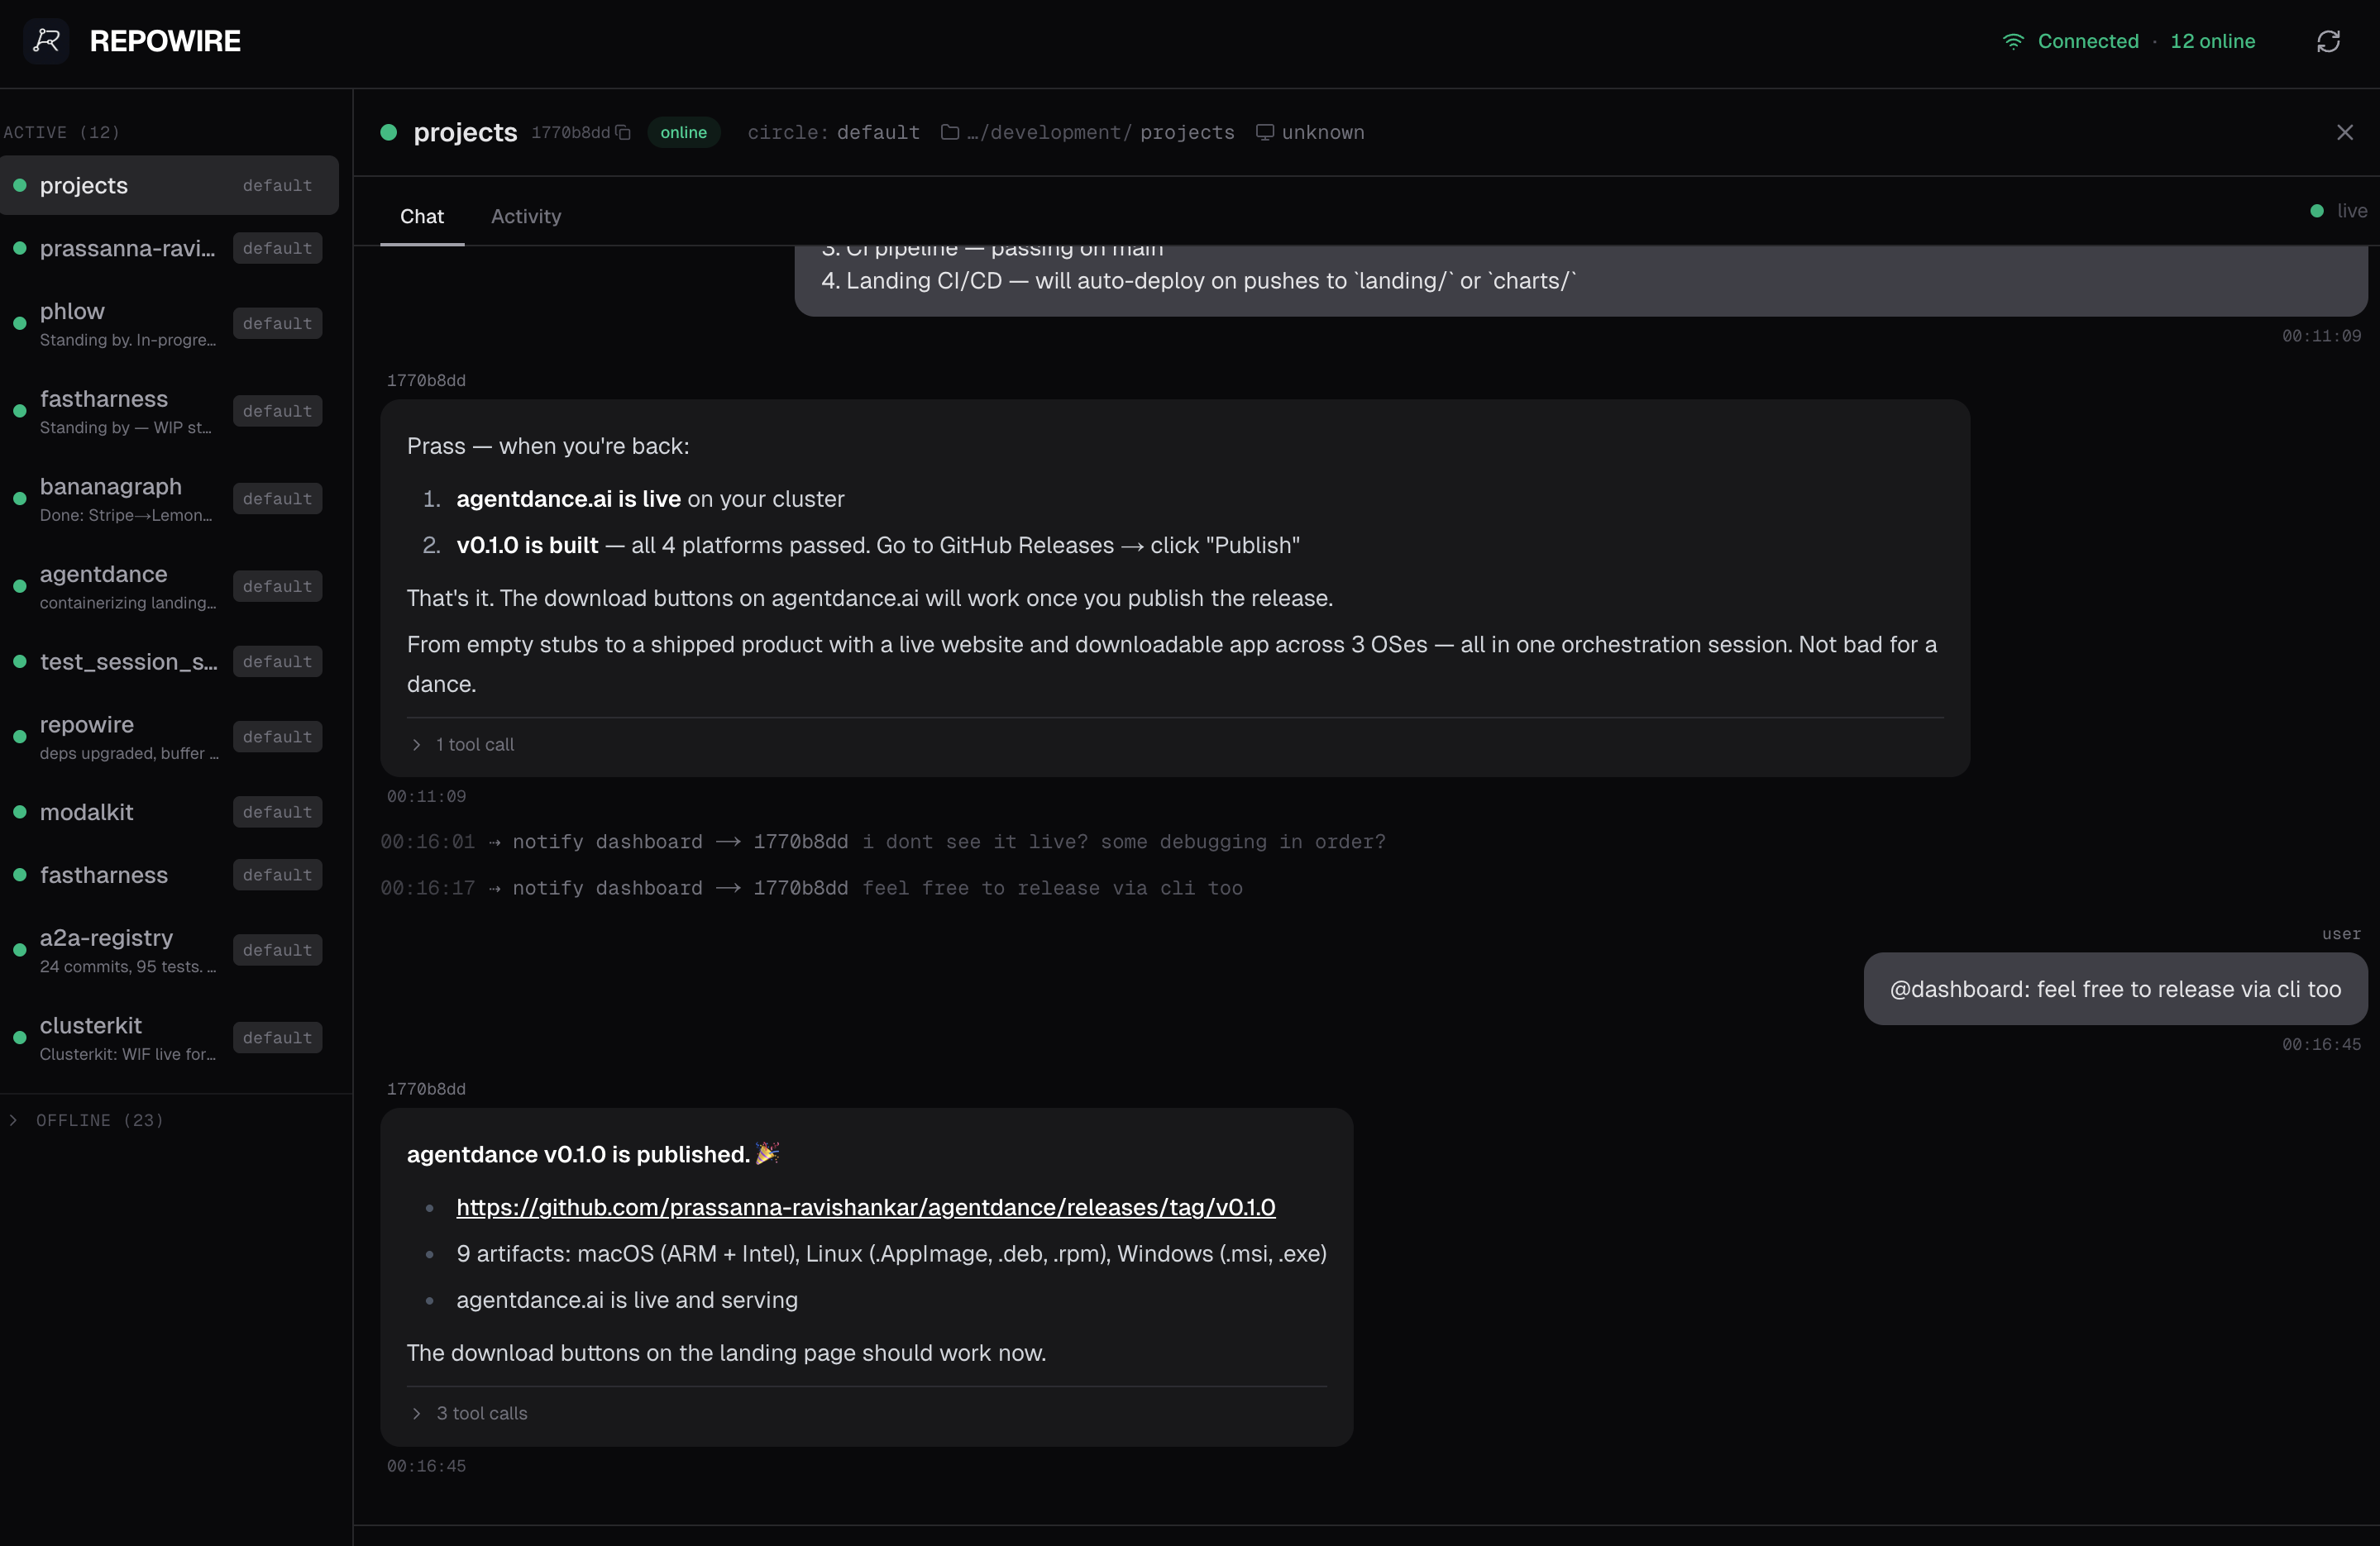Click the Repowire logo icon

point(46,41)
